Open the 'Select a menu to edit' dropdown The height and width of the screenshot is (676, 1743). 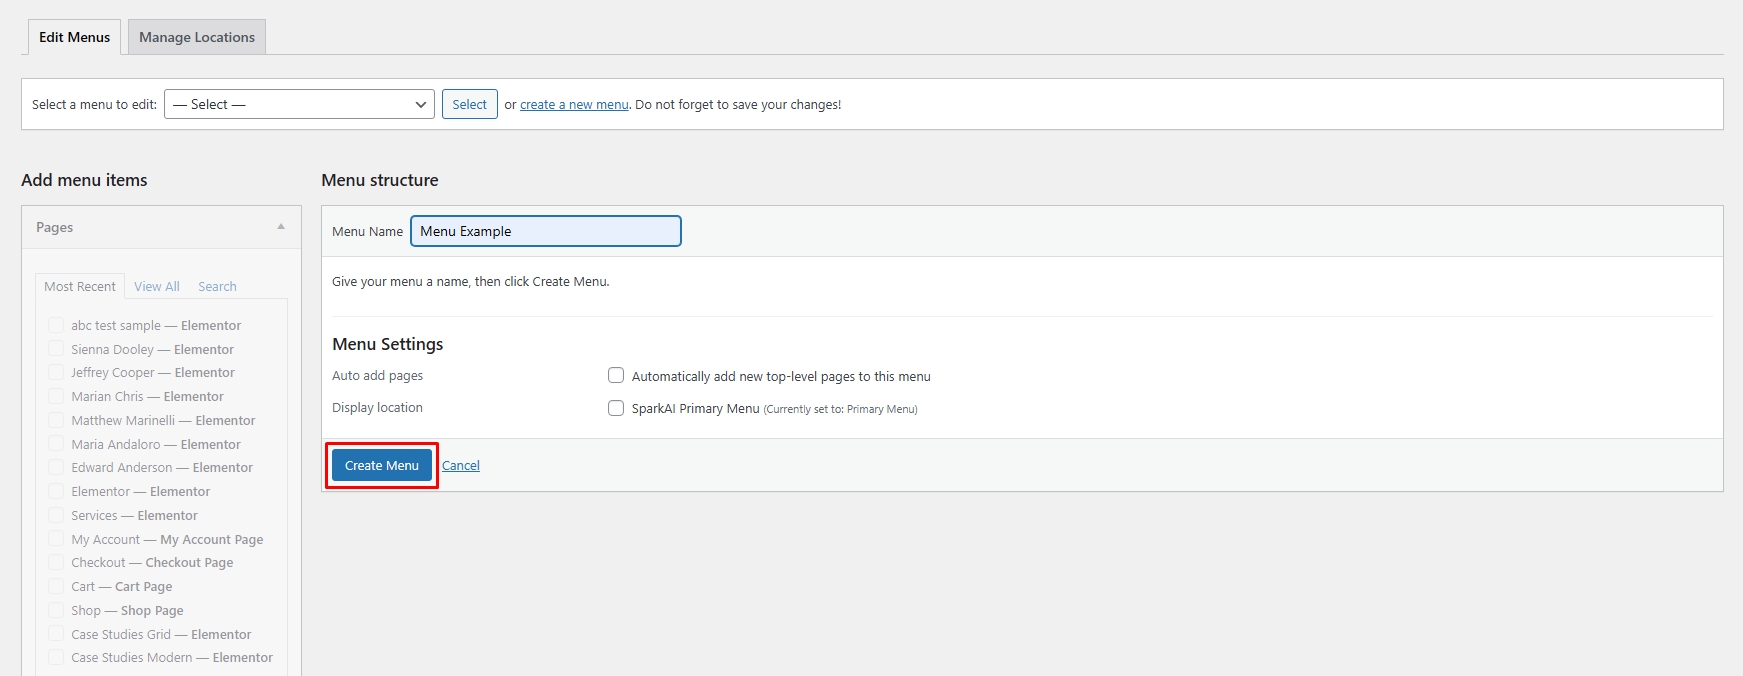pos(299,104)
